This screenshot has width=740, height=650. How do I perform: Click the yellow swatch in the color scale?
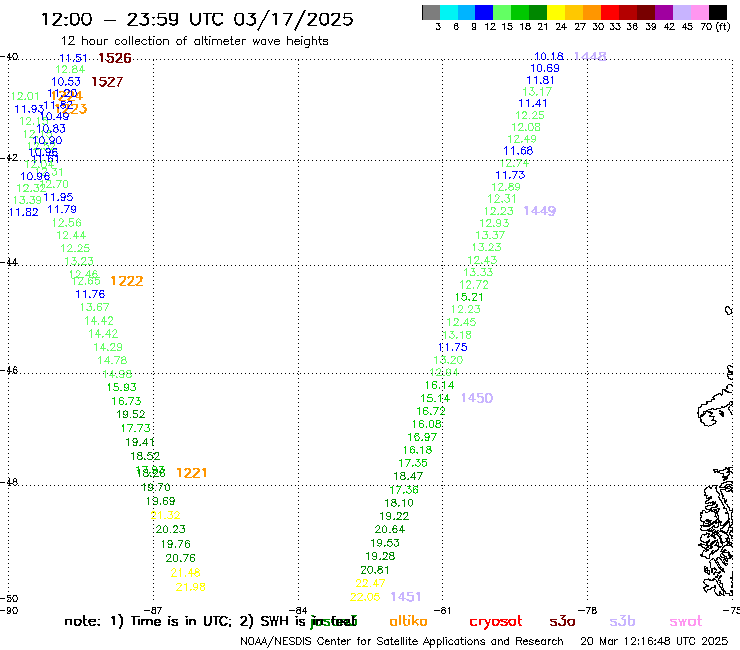click(x=556, y=12)
